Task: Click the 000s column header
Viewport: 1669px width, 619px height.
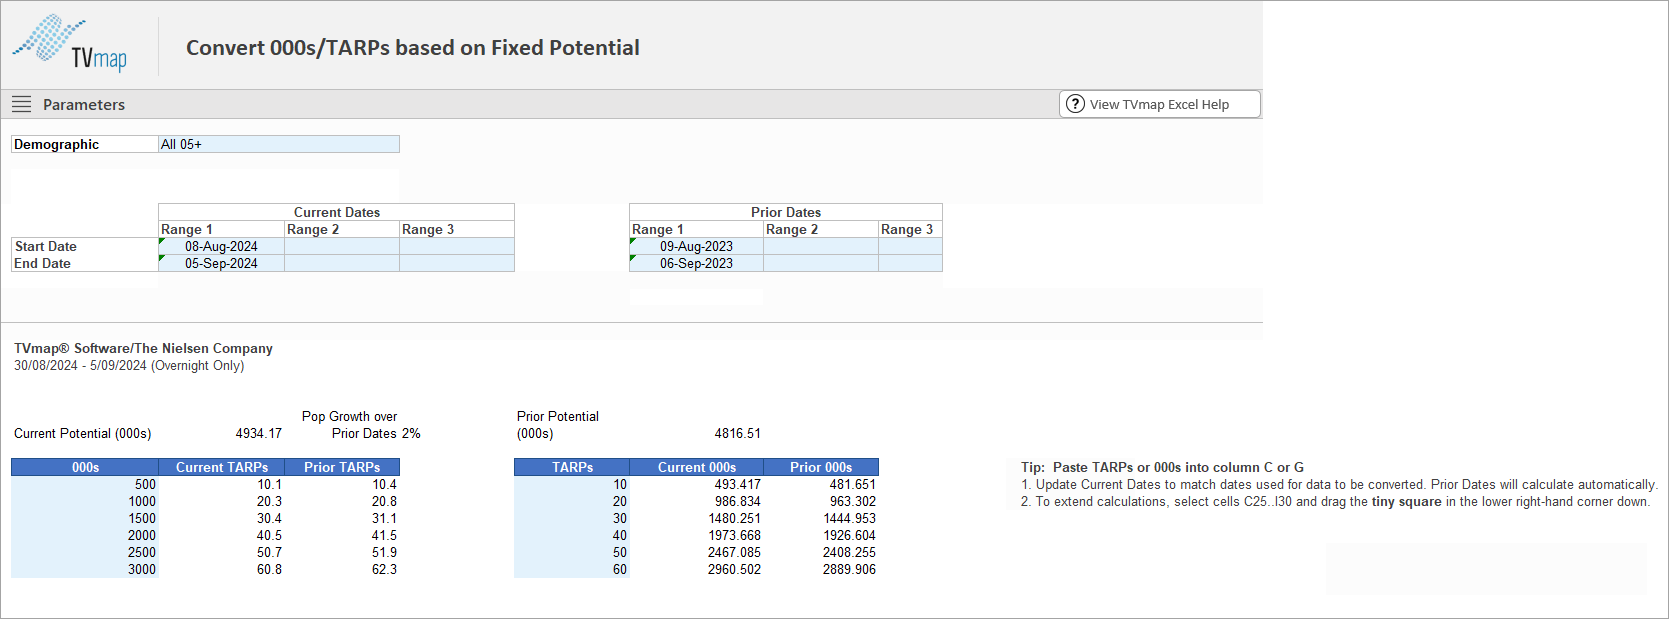Action: [x=85, y=467]
